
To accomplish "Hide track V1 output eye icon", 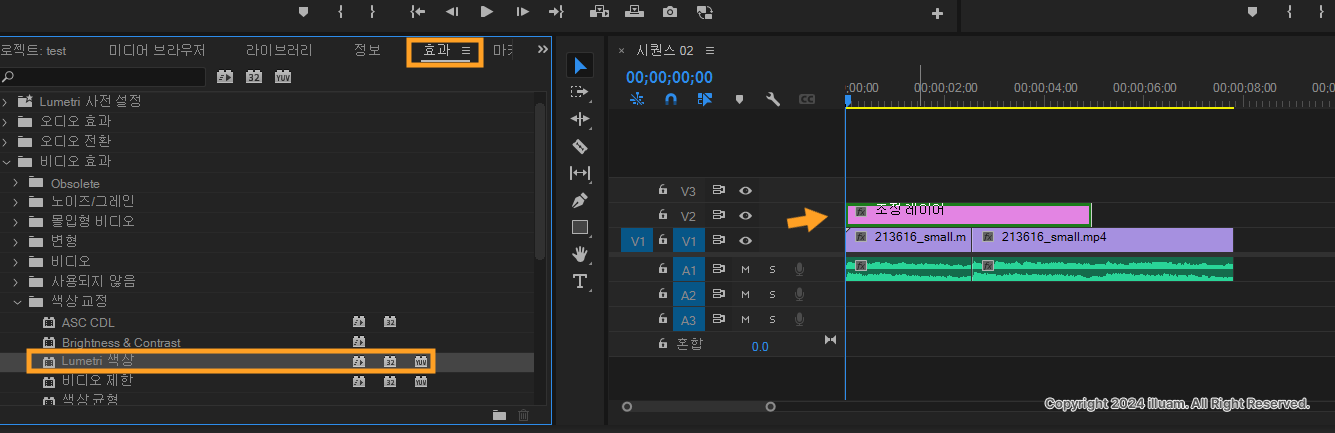I will 746,241.
